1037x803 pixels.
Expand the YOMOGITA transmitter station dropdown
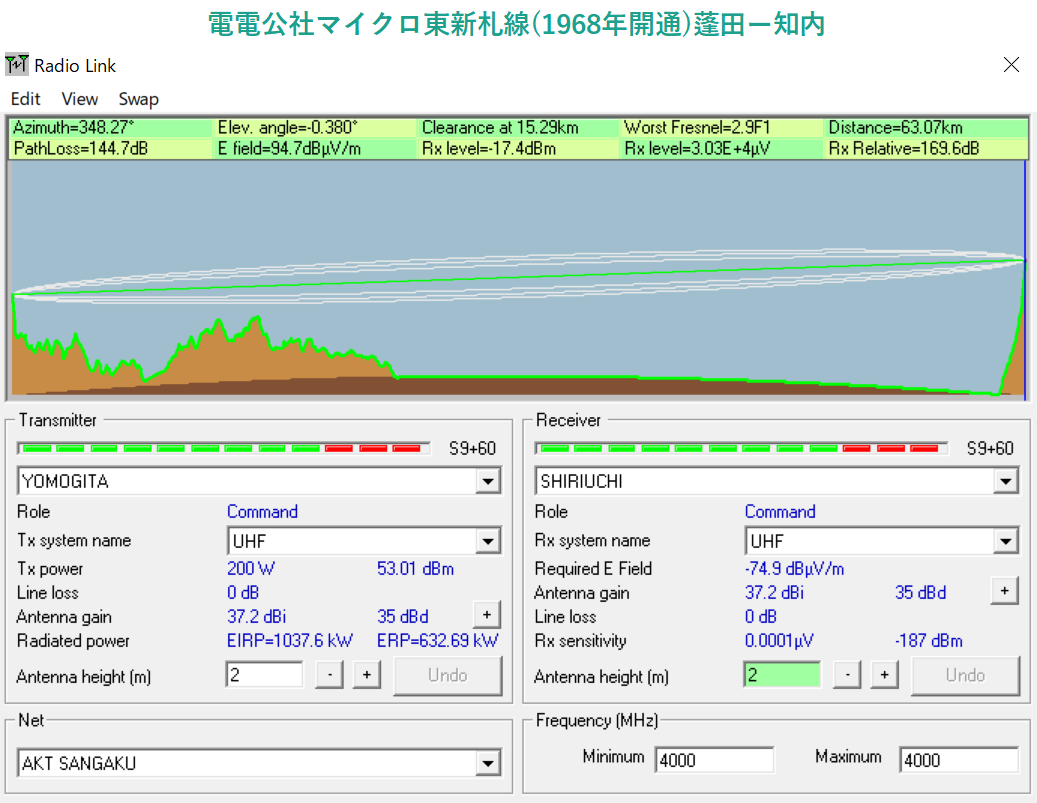coord(488,481)
